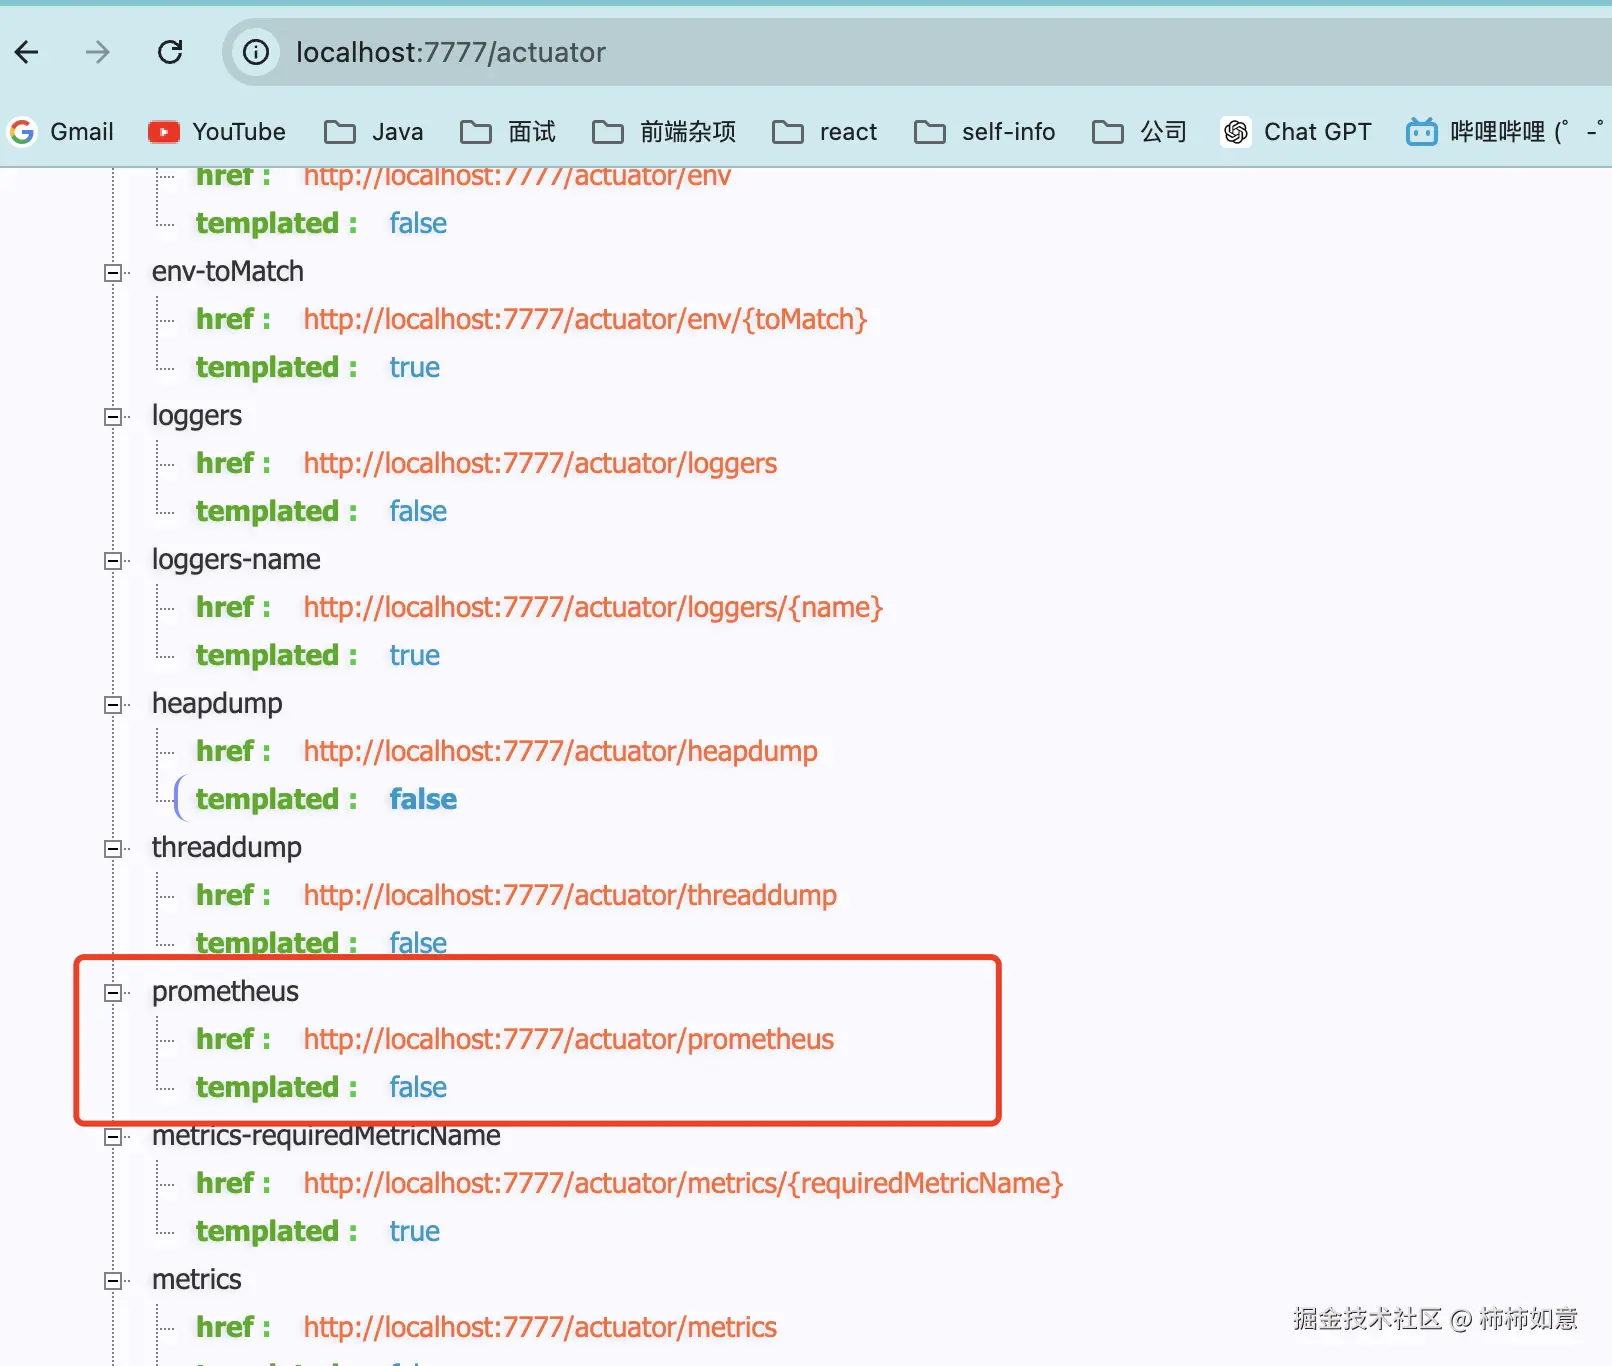Click the browser forward arrow
The height and width of the screenshot is (1366, 1612).
[x=97, y=52]
